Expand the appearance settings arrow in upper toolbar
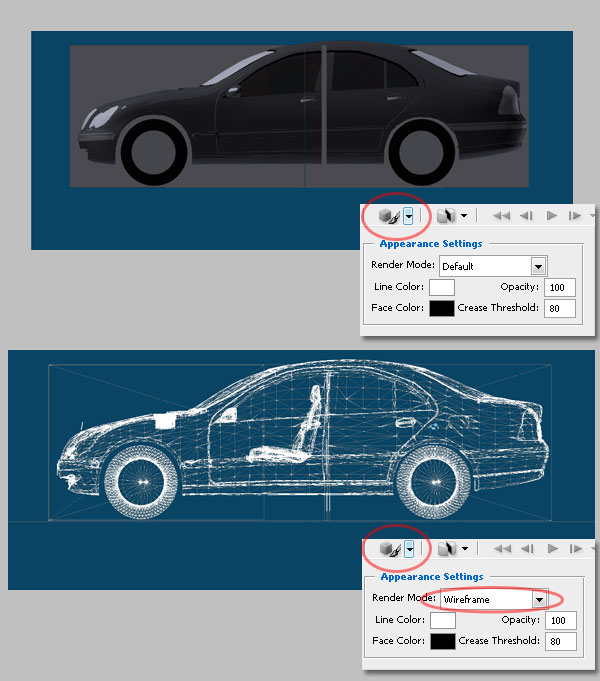Viewport: 600px width, 681px height. pyautogui.click(x=408, y=215)
